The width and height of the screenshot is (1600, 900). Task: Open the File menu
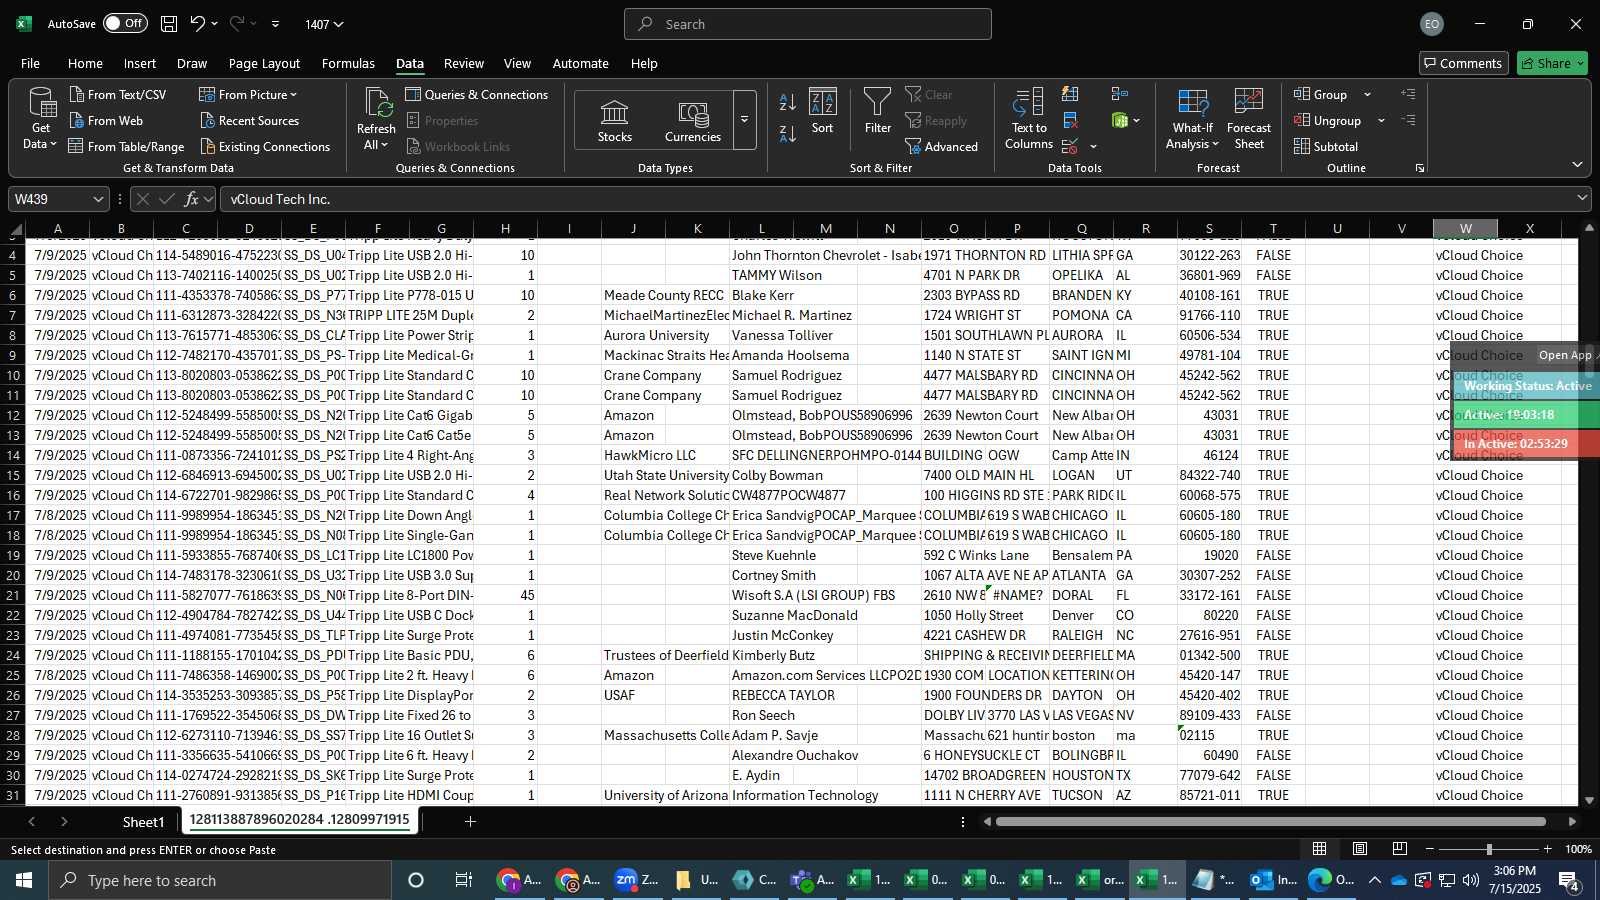(30, 63)
